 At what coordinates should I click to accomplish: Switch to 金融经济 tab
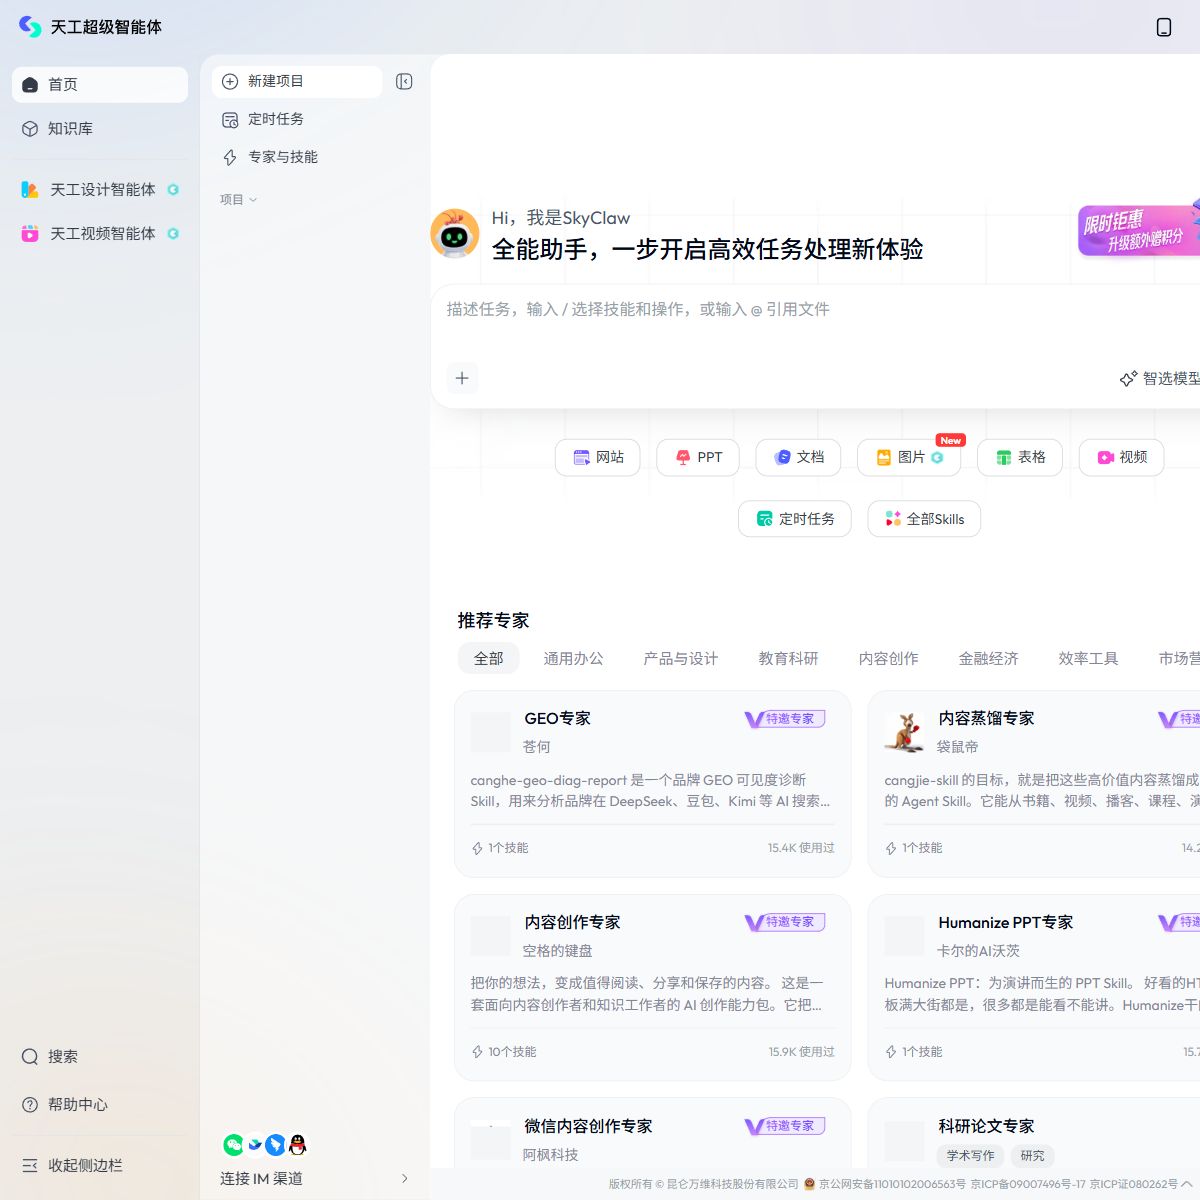click(x=989, y=659)
